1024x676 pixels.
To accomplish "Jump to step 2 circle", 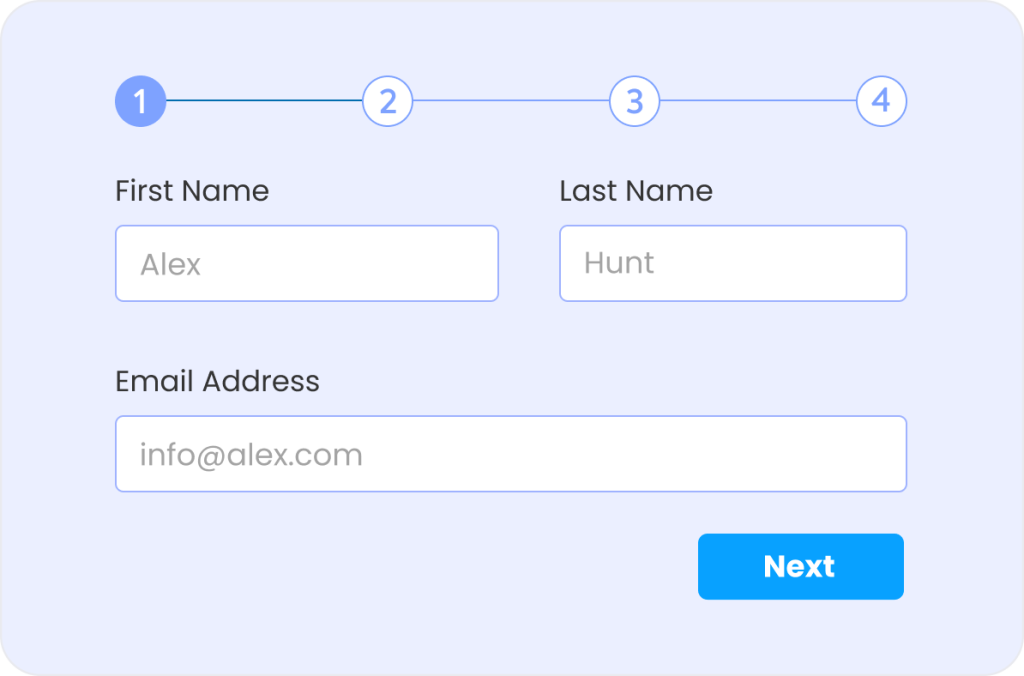I will (x=387, y=101).
